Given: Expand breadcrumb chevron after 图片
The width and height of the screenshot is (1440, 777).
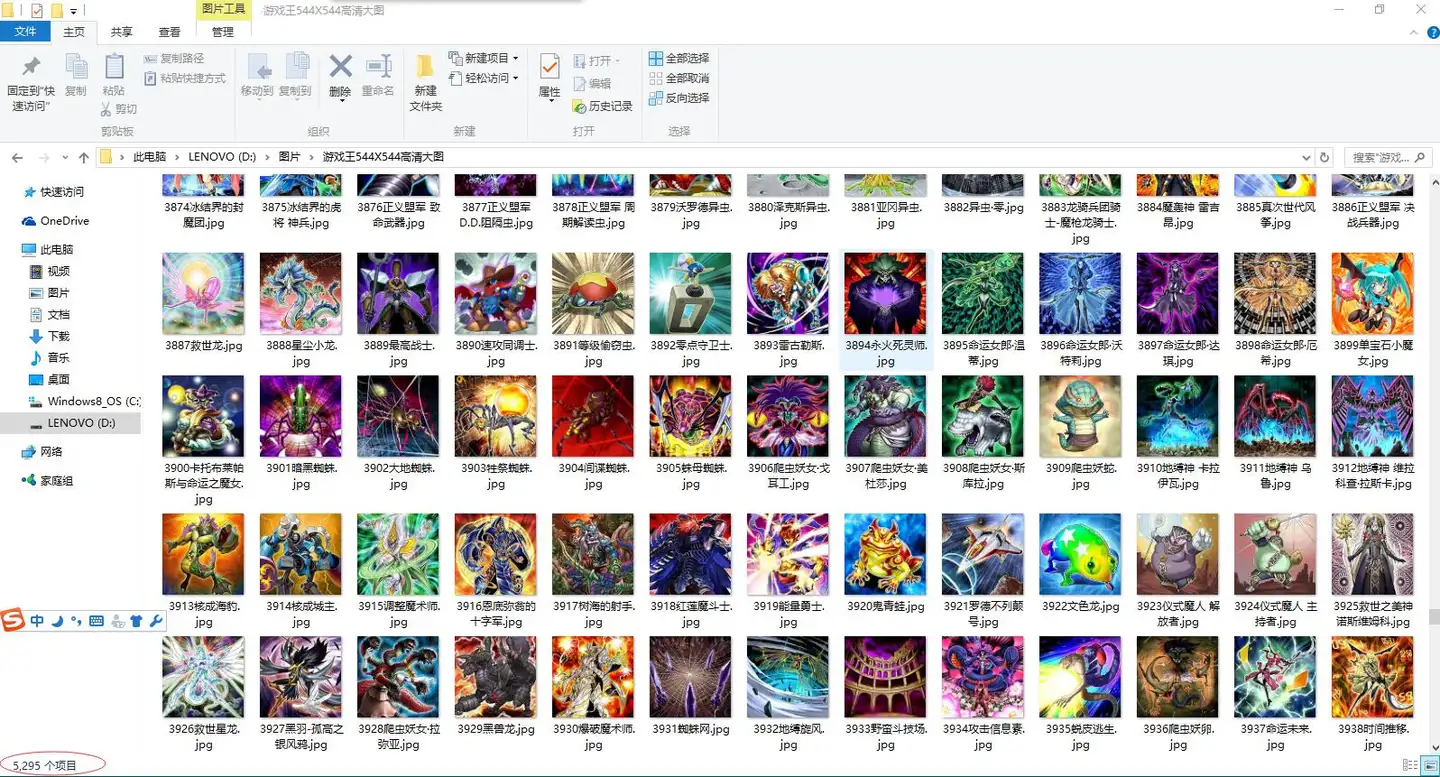Looking at the screenshot, I should 311,158.
